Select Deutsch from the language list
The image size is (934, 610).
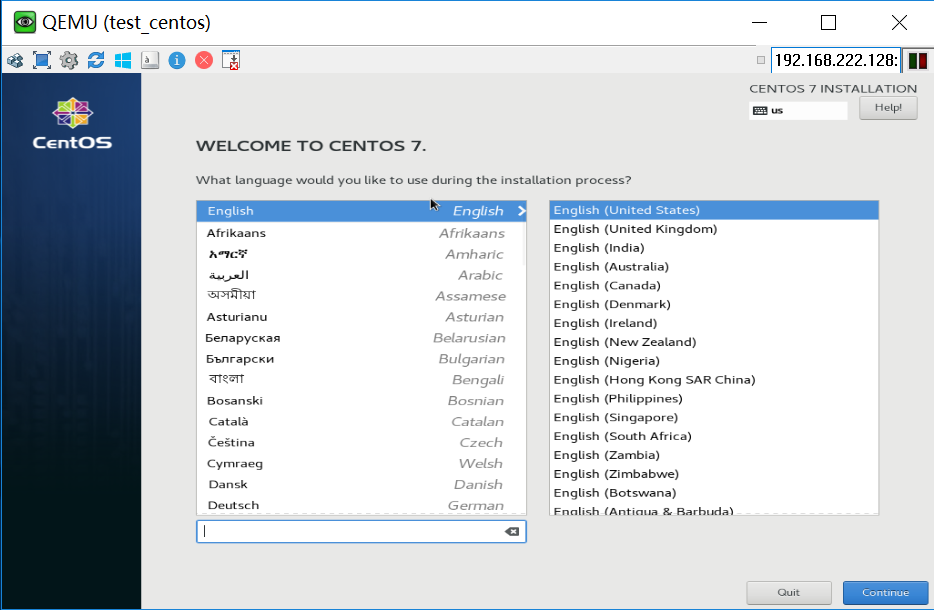(233, 505)
